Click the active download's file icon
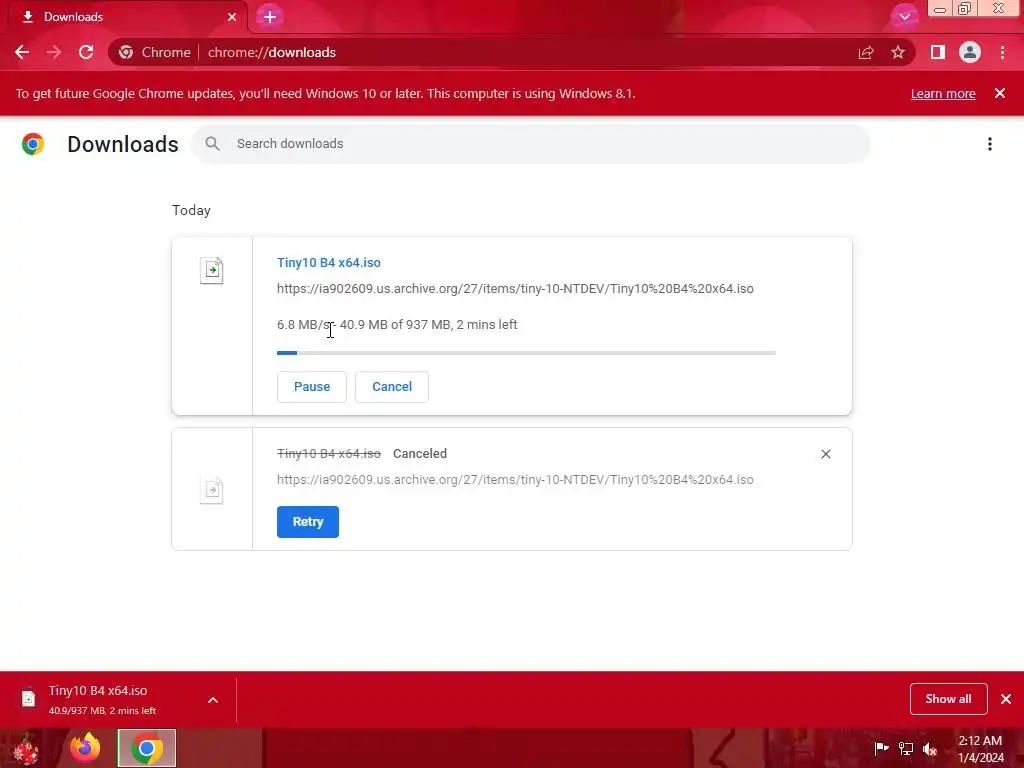 point(212,270)
